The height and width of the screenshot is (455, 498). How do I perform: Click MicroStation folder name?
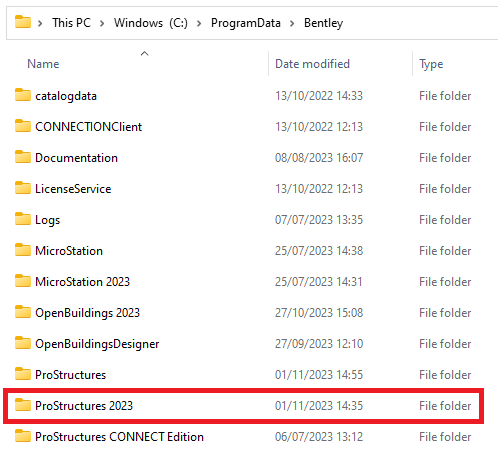[69, 251]
